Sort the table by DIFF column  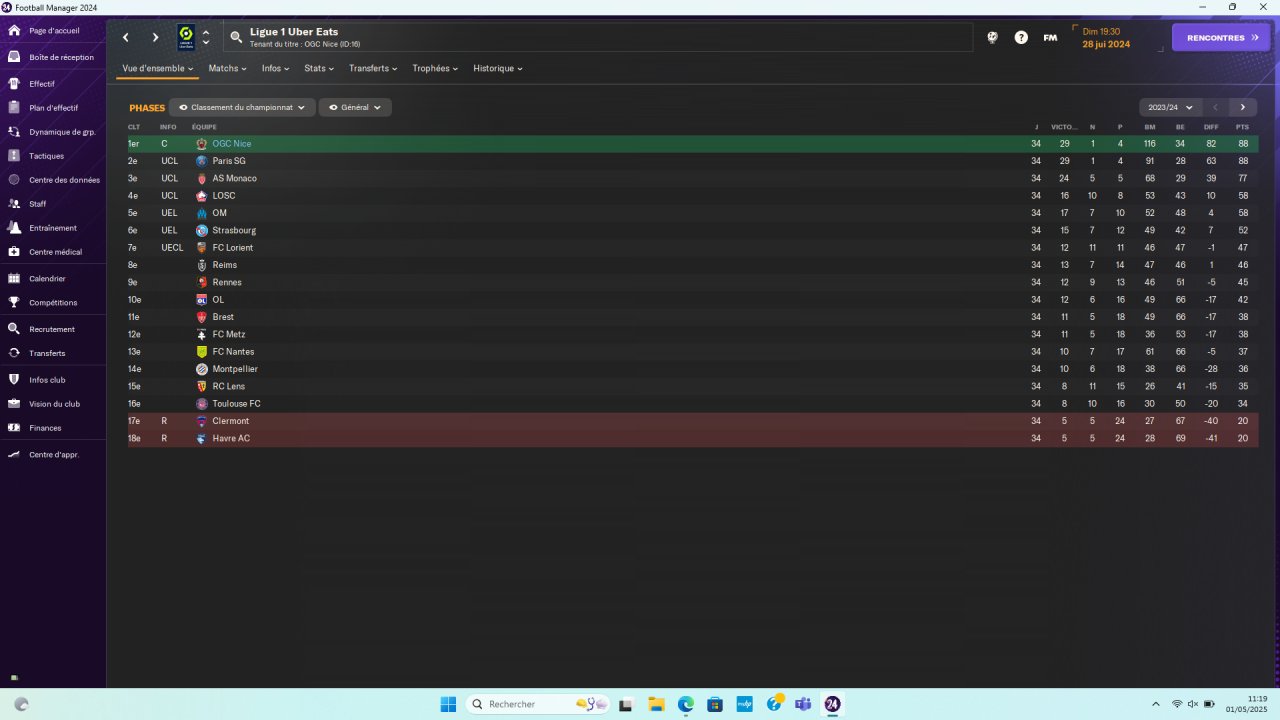coord(1211,127)
